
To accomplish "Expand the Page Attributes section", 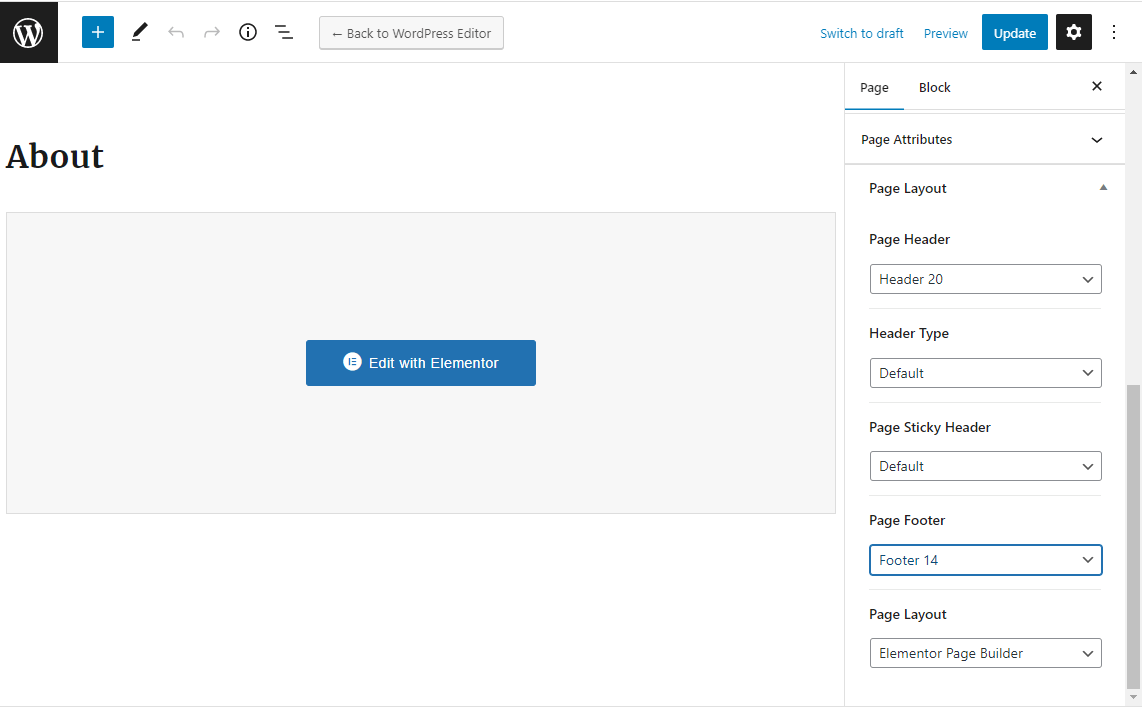I will [985, 140].
